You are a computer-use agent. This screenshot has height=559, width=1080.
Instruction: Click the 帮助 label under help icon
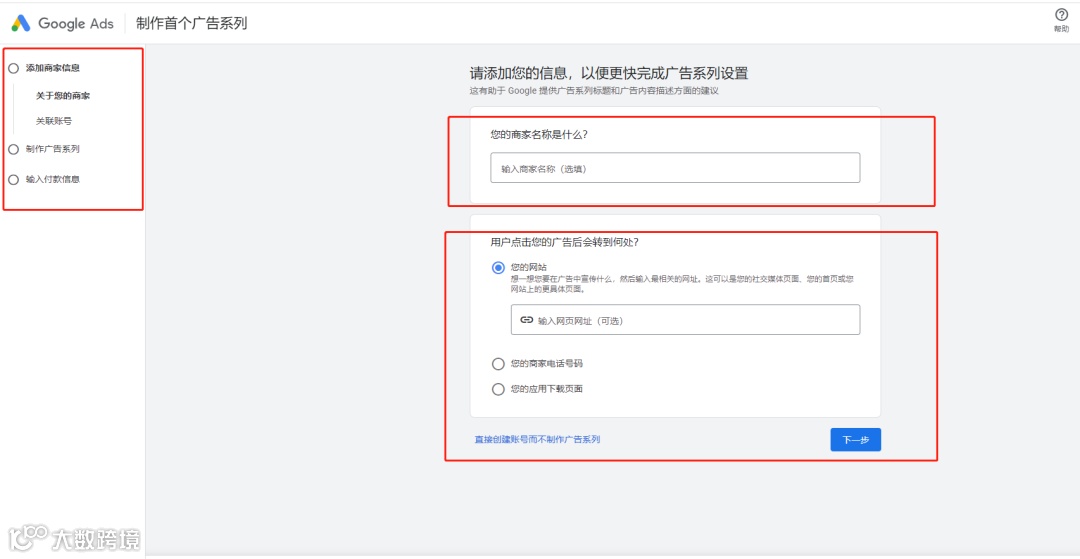pyautogui.click(x=1061, y=29)
